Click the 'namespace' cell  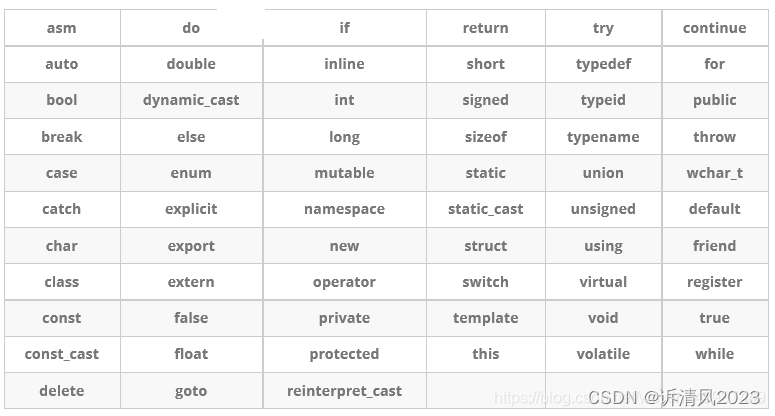344,209
